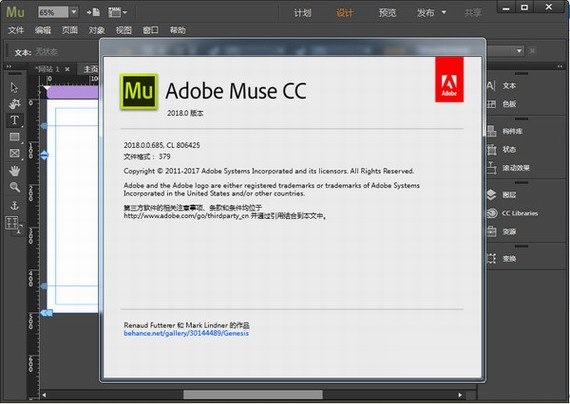Open the 编辑 (Edit) menu
Screen dimensions: 570x404
43,30
